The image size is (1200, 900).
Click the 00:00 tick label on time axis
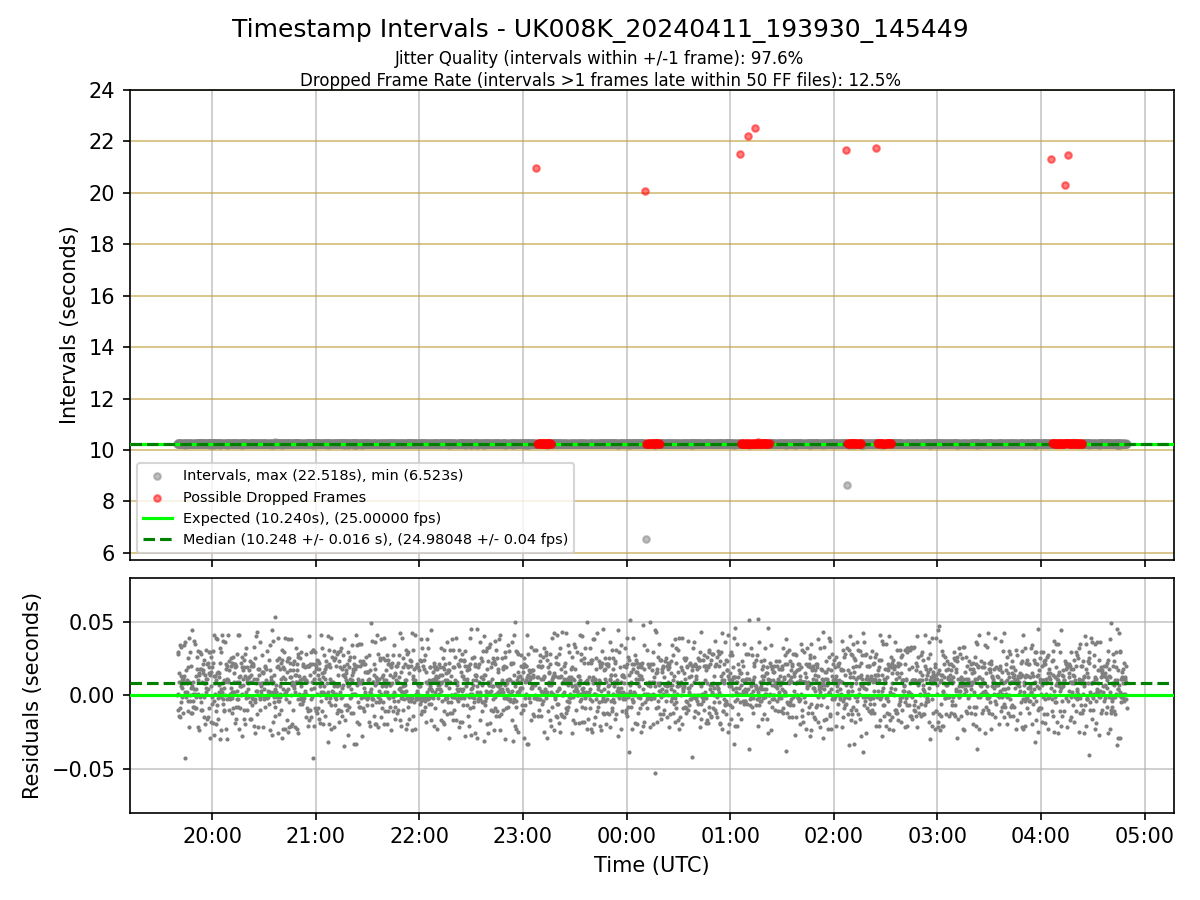[x=626, y=835]
